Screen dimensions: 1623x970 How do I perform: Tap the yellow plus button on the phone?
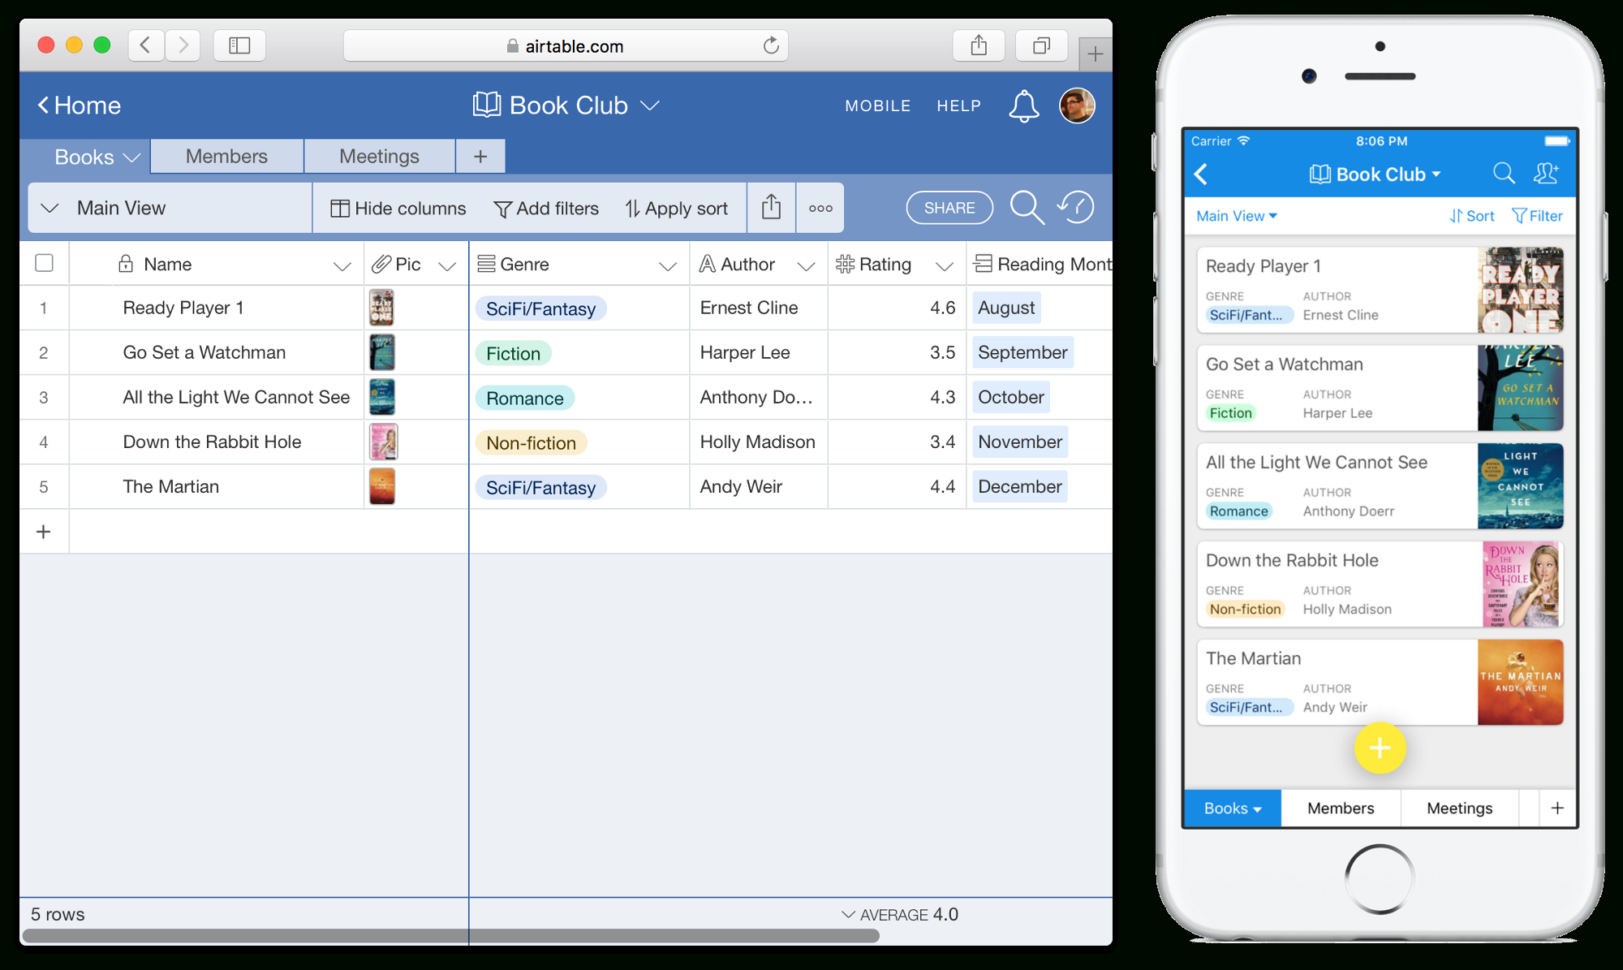click(1380, 748)
